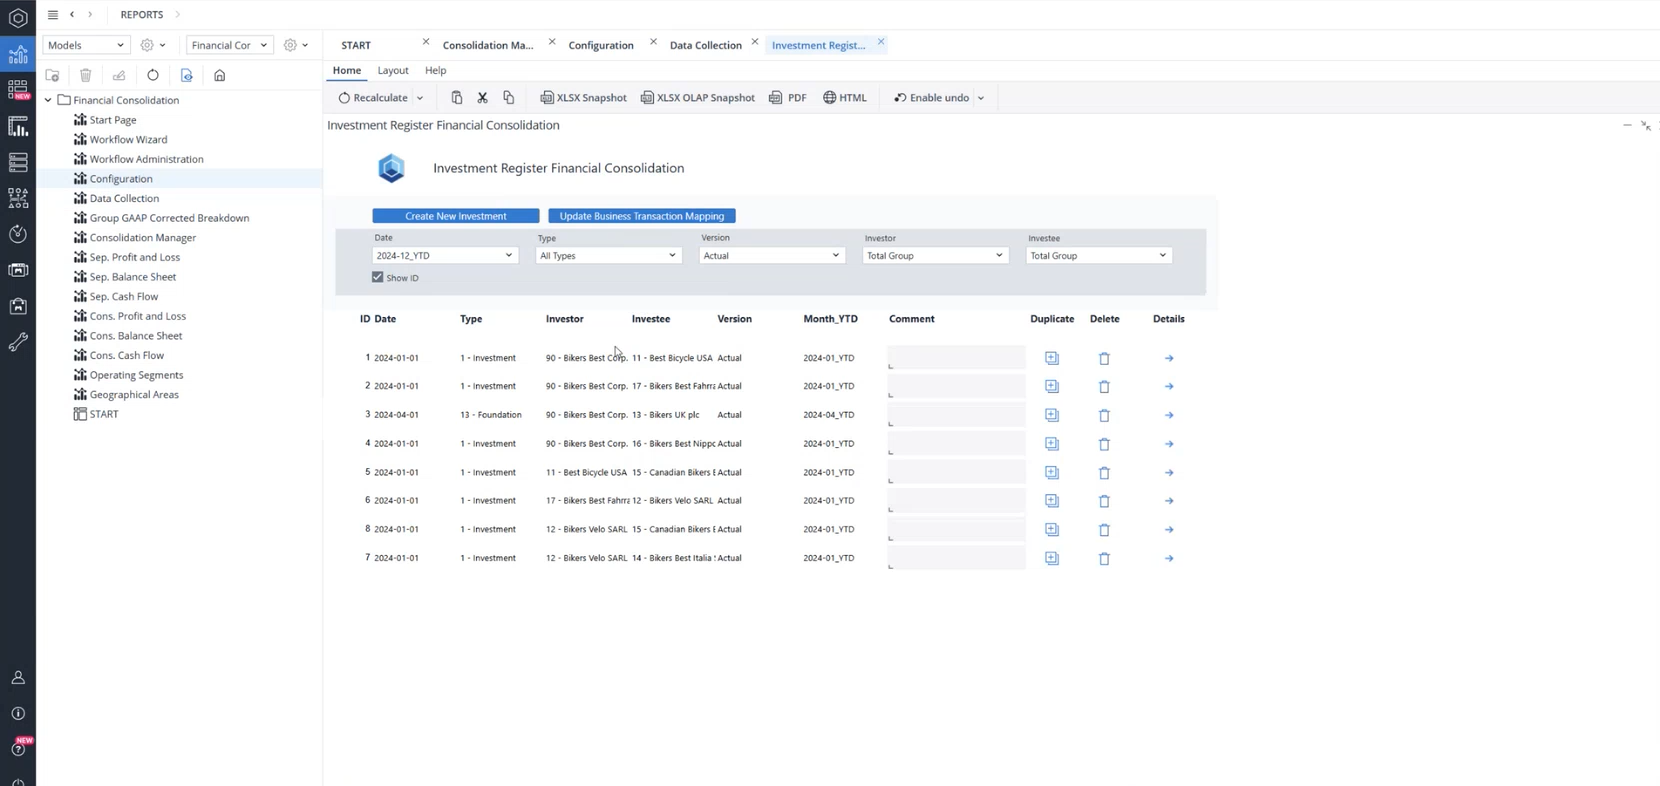Duplicate the investment with ID 1

[1051, 358]
